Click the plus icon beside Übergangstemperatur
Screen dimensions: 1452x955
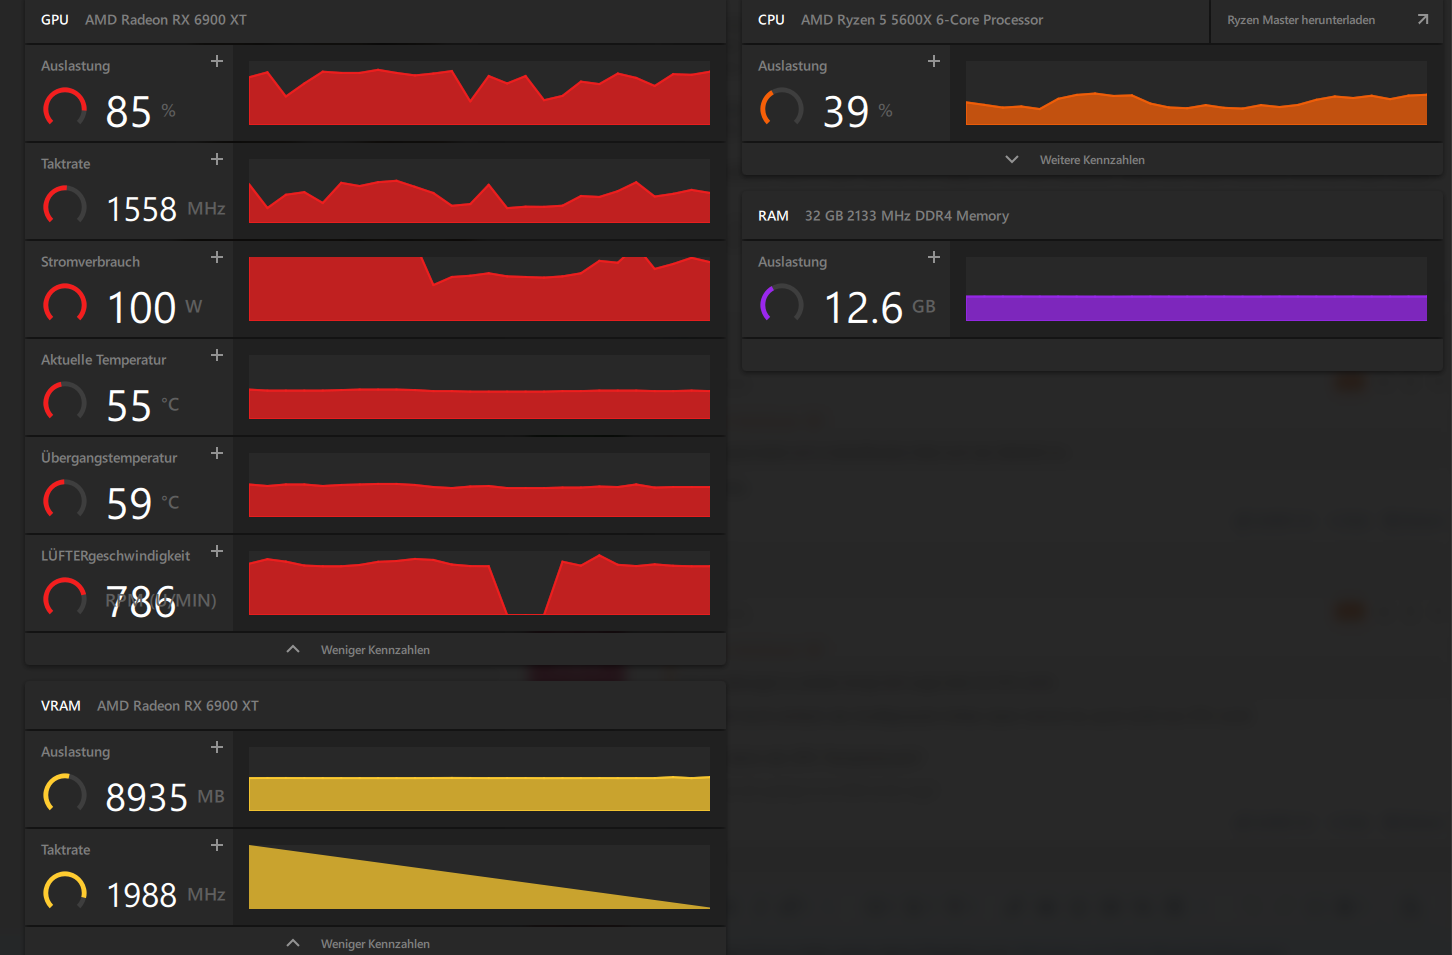pyautogui.click(x=217, y=454)
